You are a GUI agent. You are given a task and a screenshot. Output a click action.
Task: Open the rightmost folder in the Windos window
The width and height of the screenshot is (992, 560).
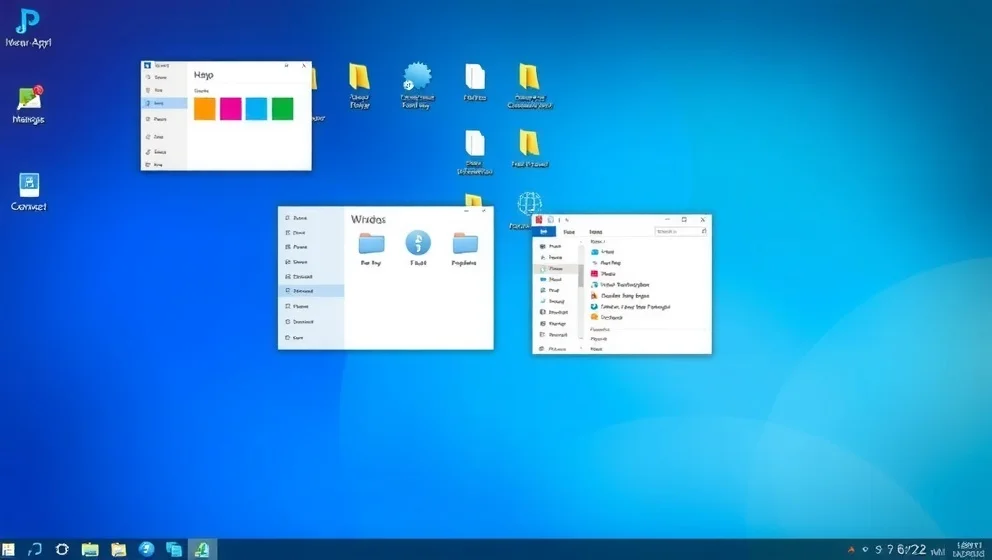click(464, 243)
